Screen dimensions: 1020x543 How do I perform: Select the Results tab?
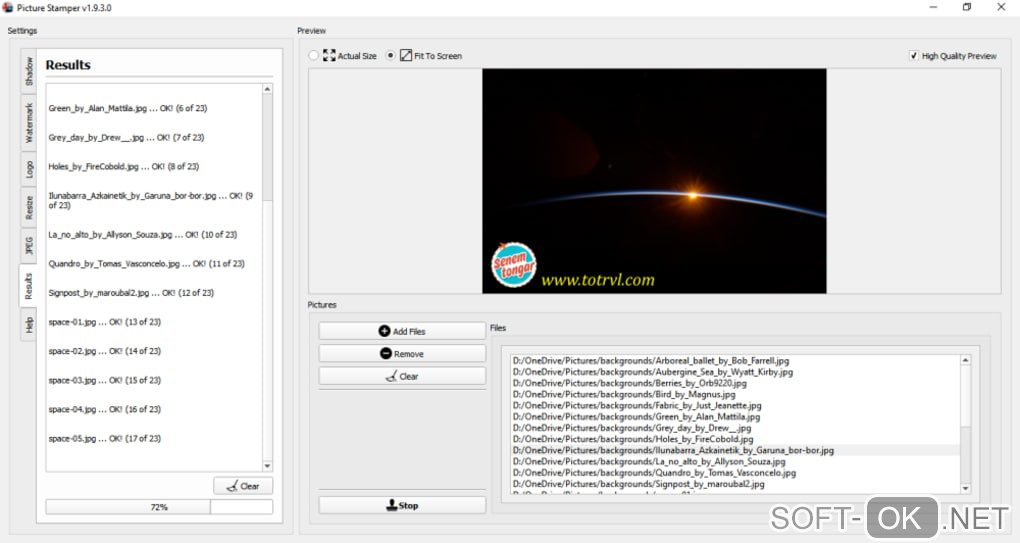(x=28, y=286)
